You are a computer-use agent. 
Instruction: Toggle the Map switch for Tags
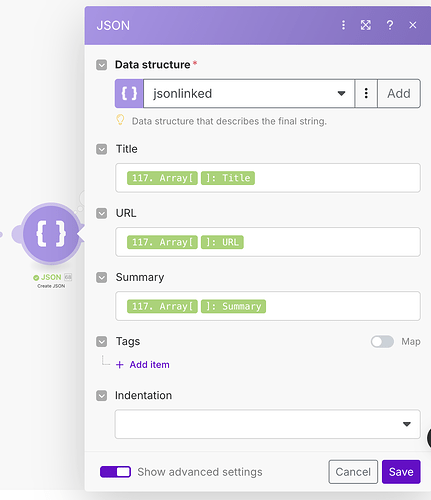click(x=382, y=341)
